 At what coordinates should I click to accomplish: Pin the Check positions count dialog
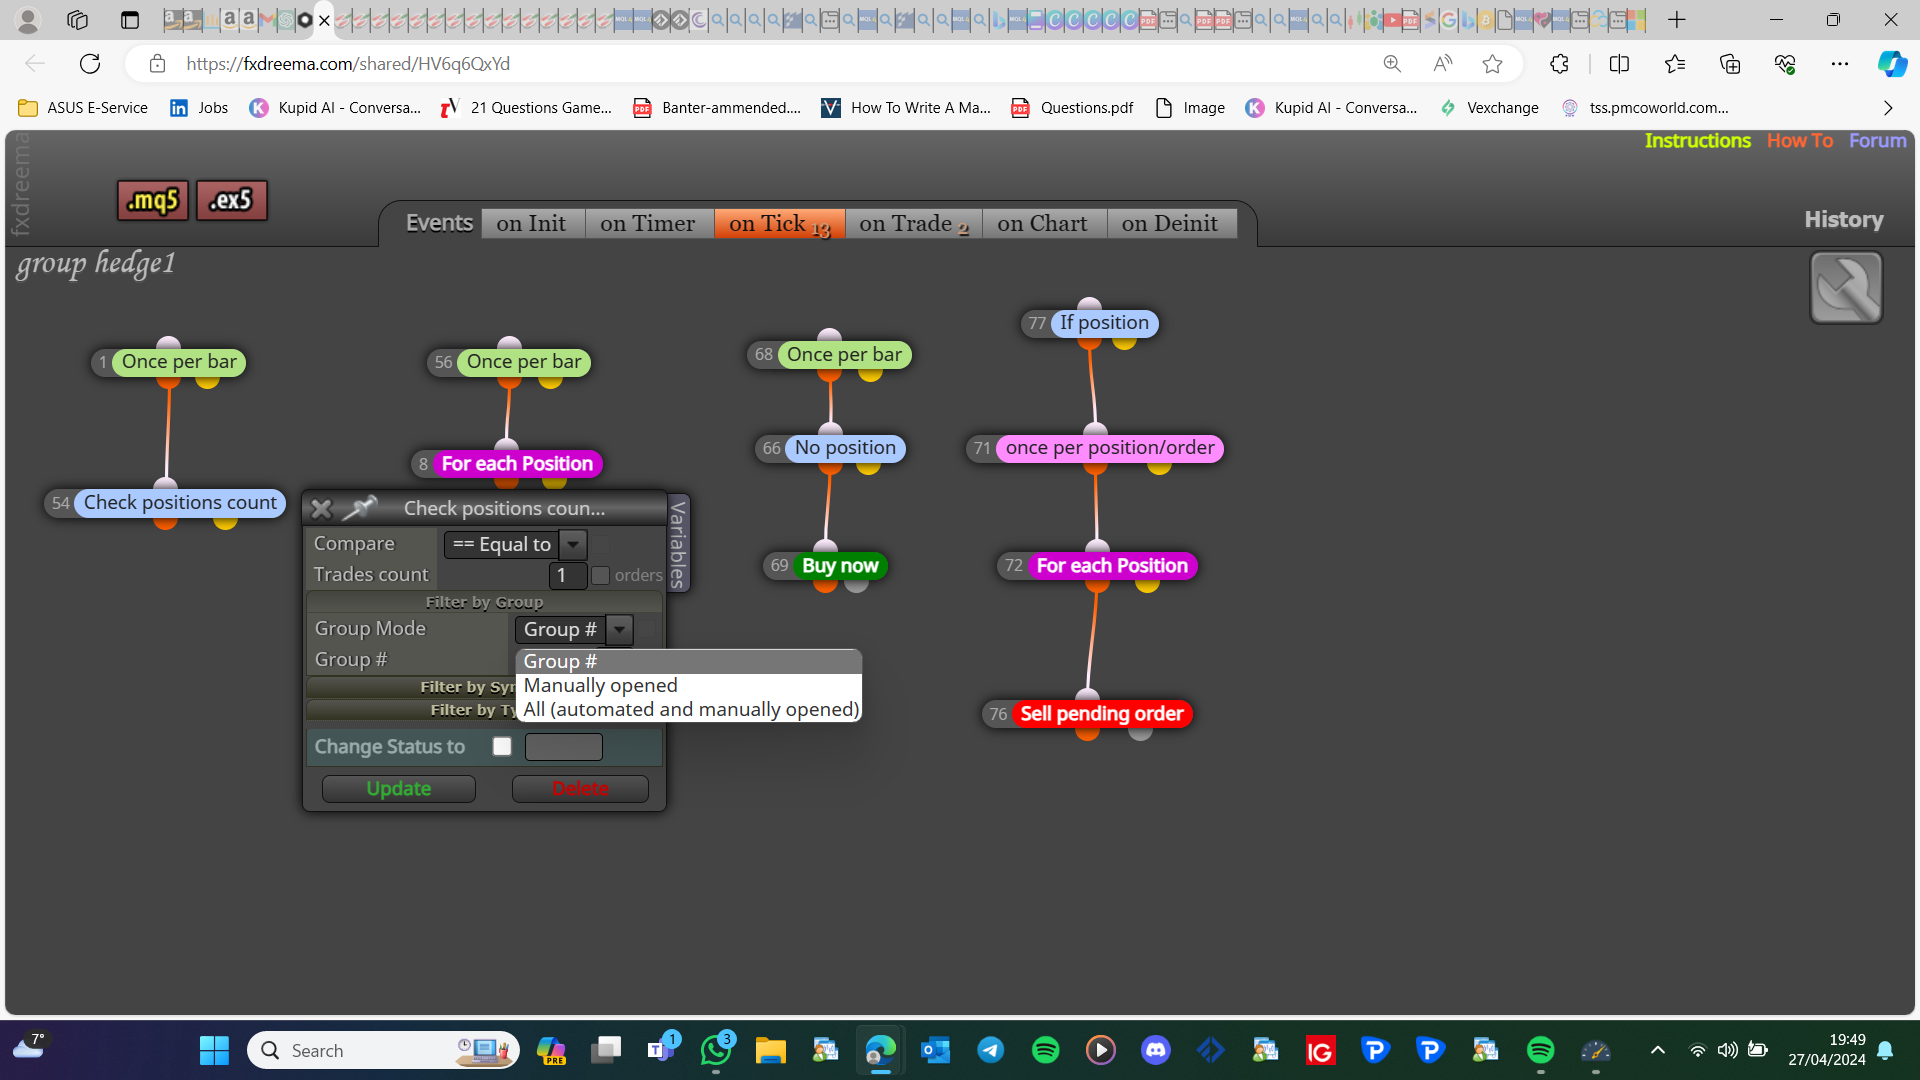[x=359, y=508]
